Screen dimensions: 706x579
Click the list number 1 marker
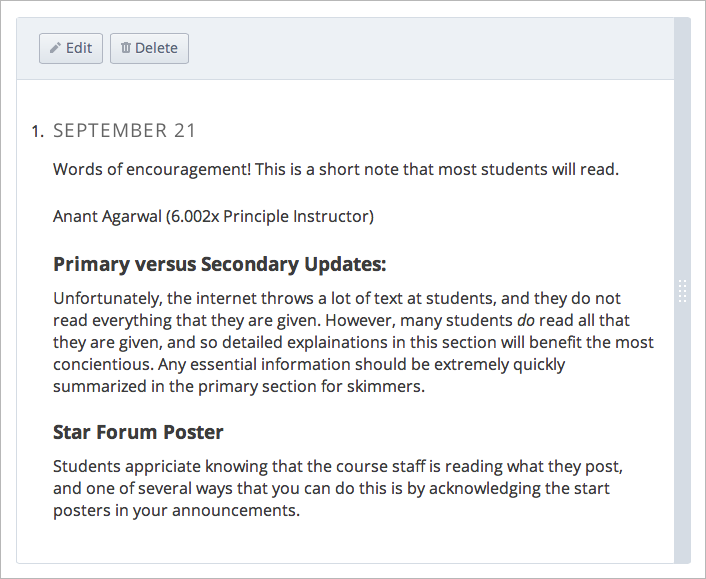tap(37, 131)
